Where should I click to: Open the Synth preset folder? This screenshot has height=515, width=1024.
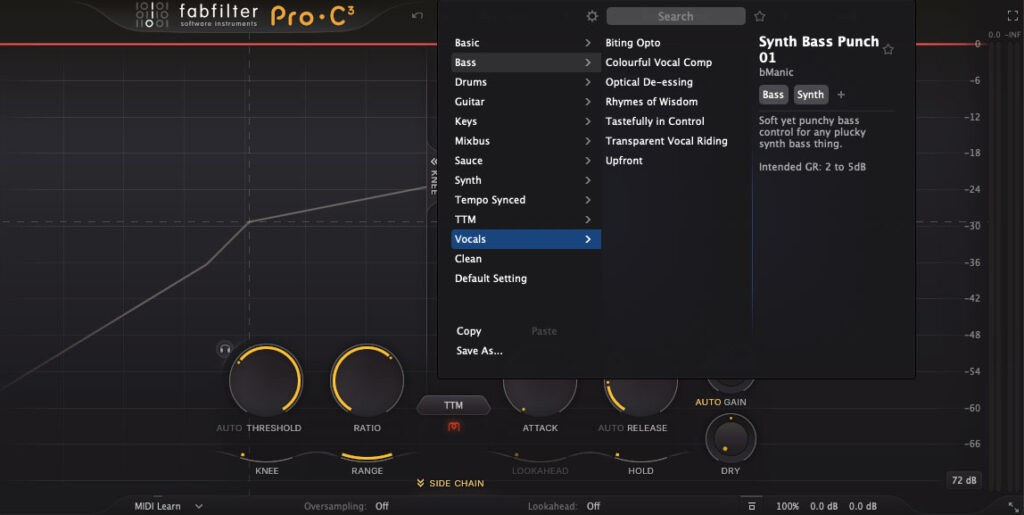click(526, 180)
